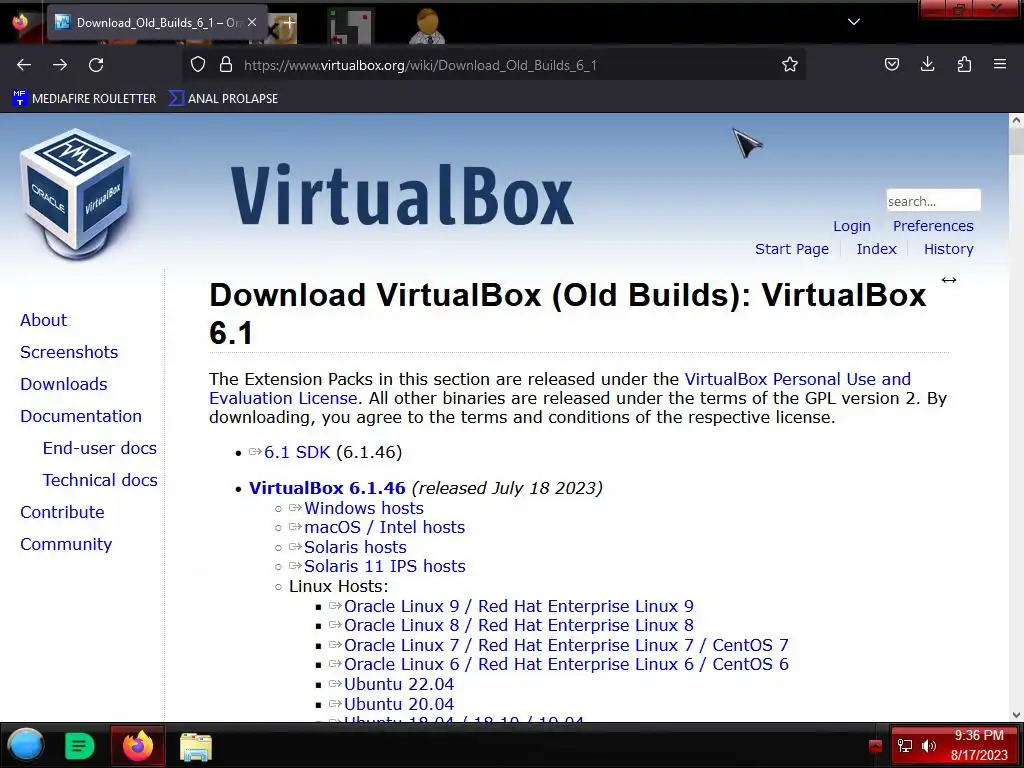Screen dimensions: 1024x768
Task: Open Technical docs in the sidebar
Action: tap(100, 481)
